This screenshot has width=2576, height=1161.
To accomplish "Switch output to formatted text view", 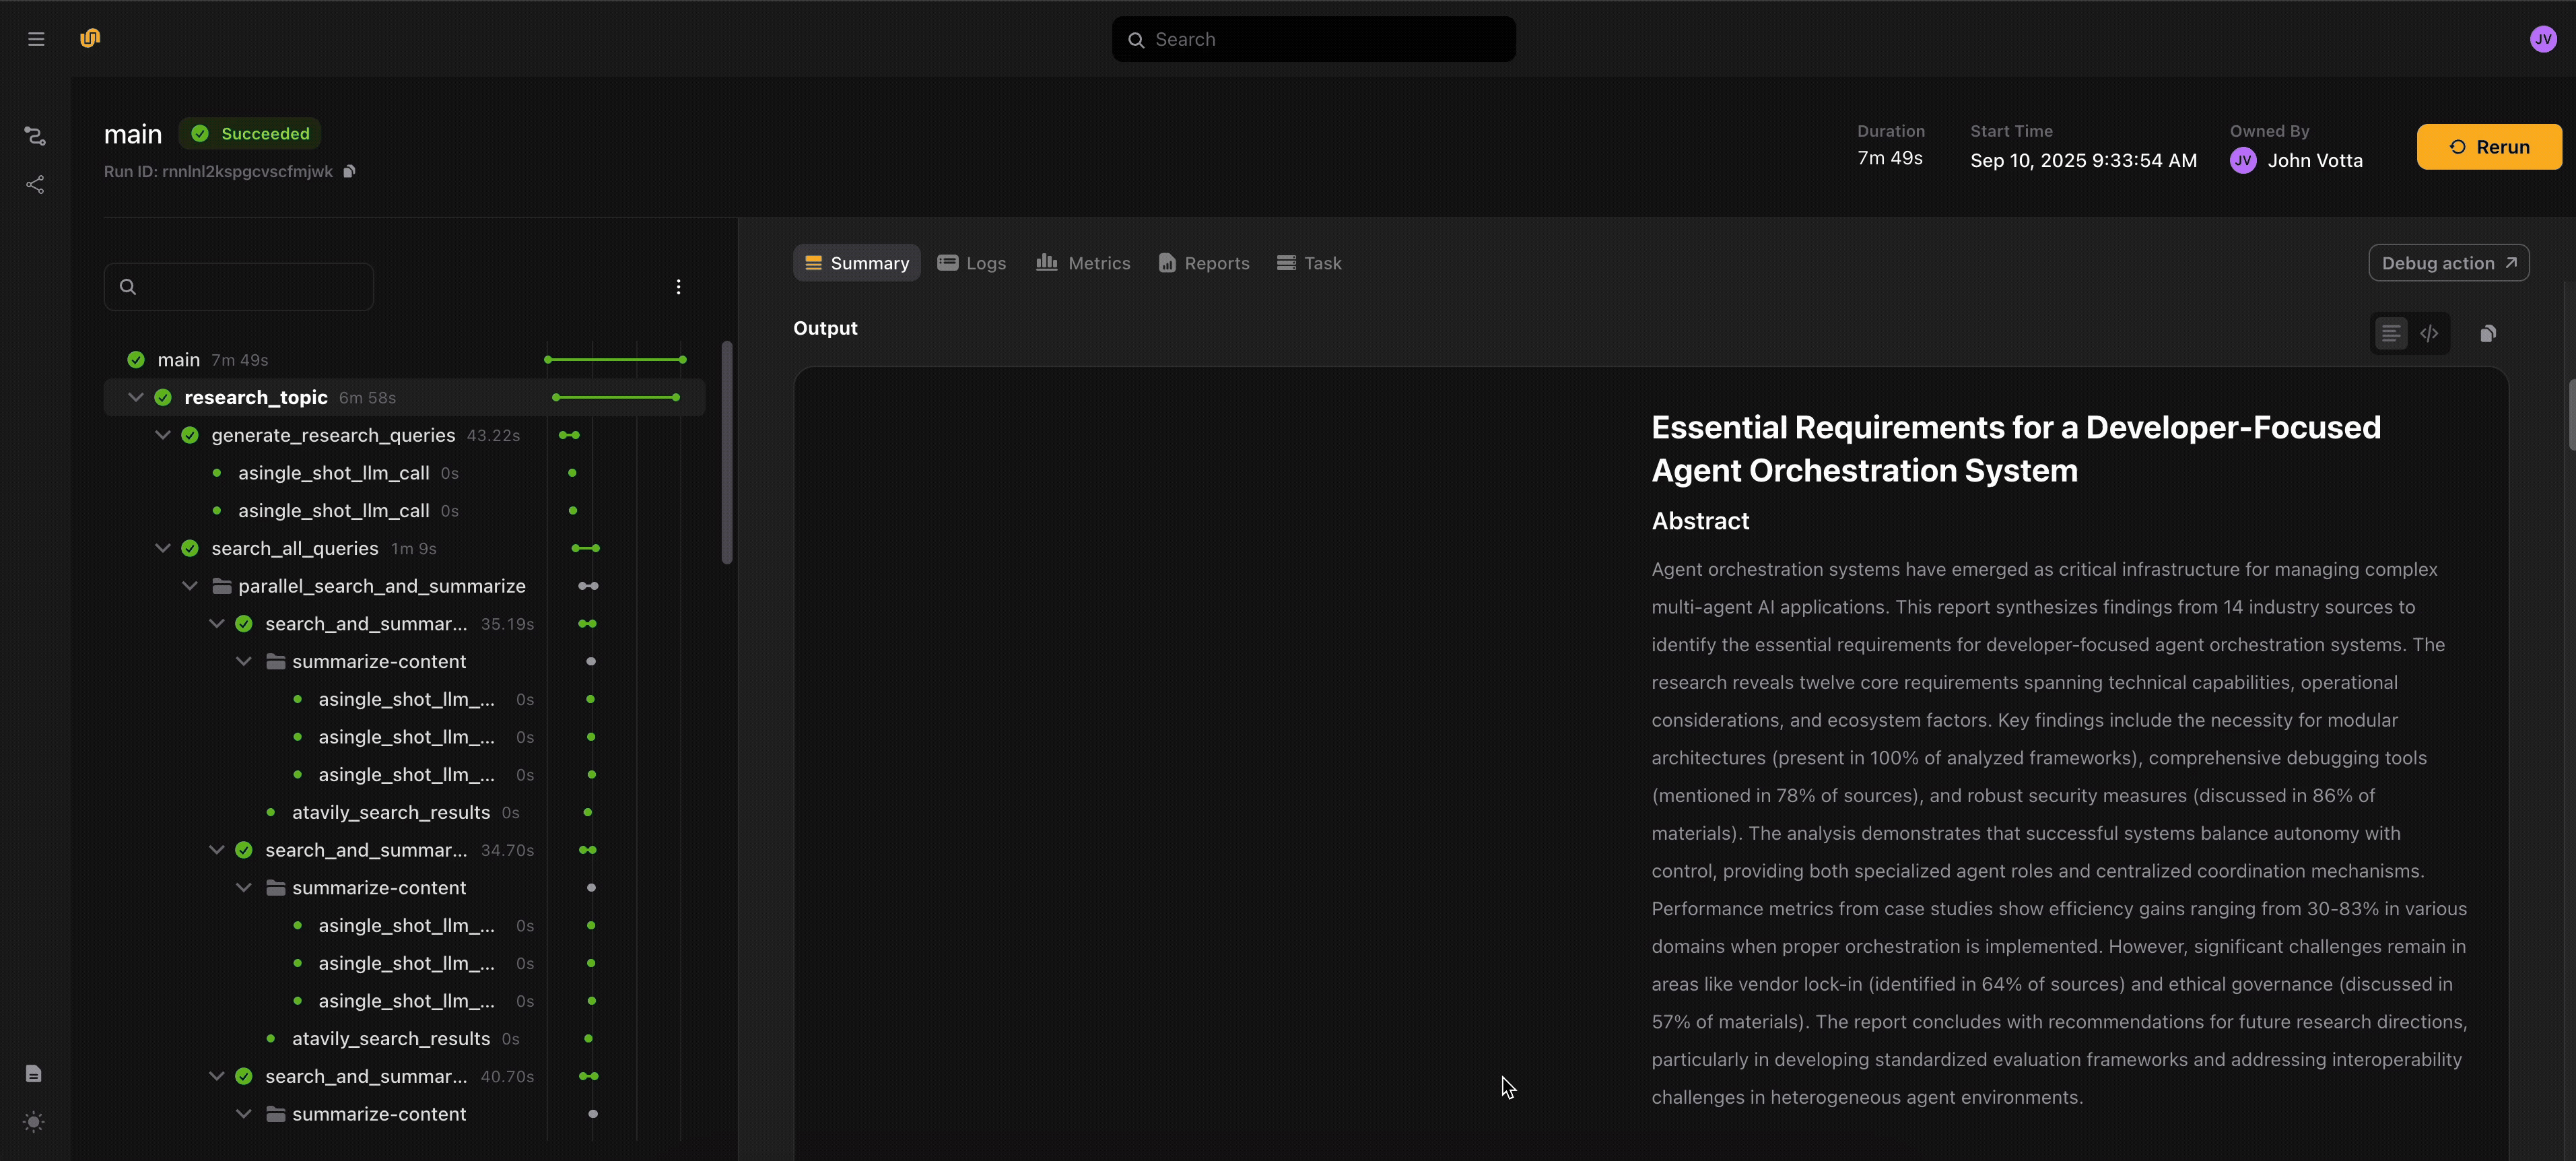I will coord(2391,333).
